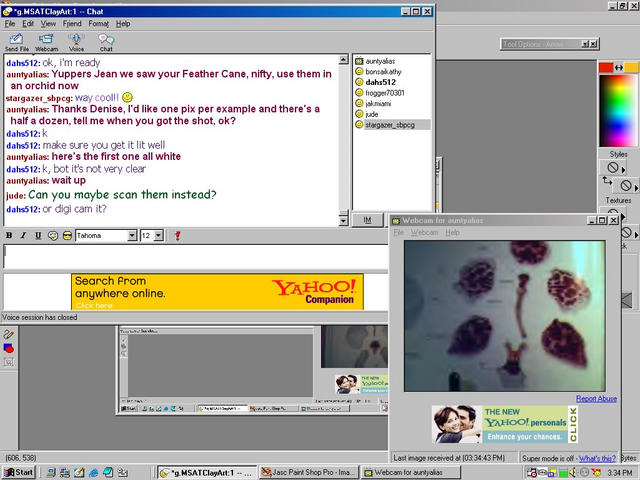Select stargazer_sbpcg in the user list
Image resolution: width=640 pixels, height=480 pixels.
coord(392,124)
